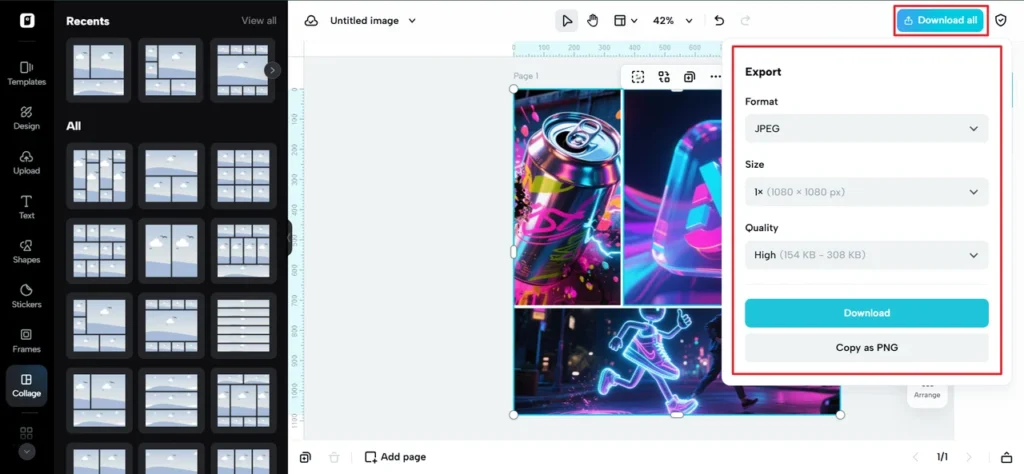Click the shield privacy icon
Screen dimensions: 1024x474
pyautogui.click(x=1000, y=20)
